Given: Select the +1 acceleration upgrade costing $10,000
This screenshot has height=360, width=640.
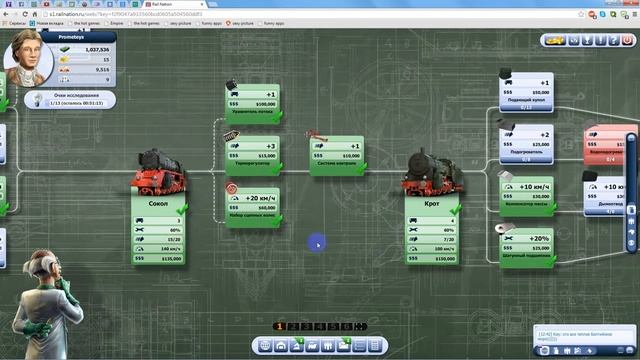Looking at the screenshot, I should [x=337, y=156].
